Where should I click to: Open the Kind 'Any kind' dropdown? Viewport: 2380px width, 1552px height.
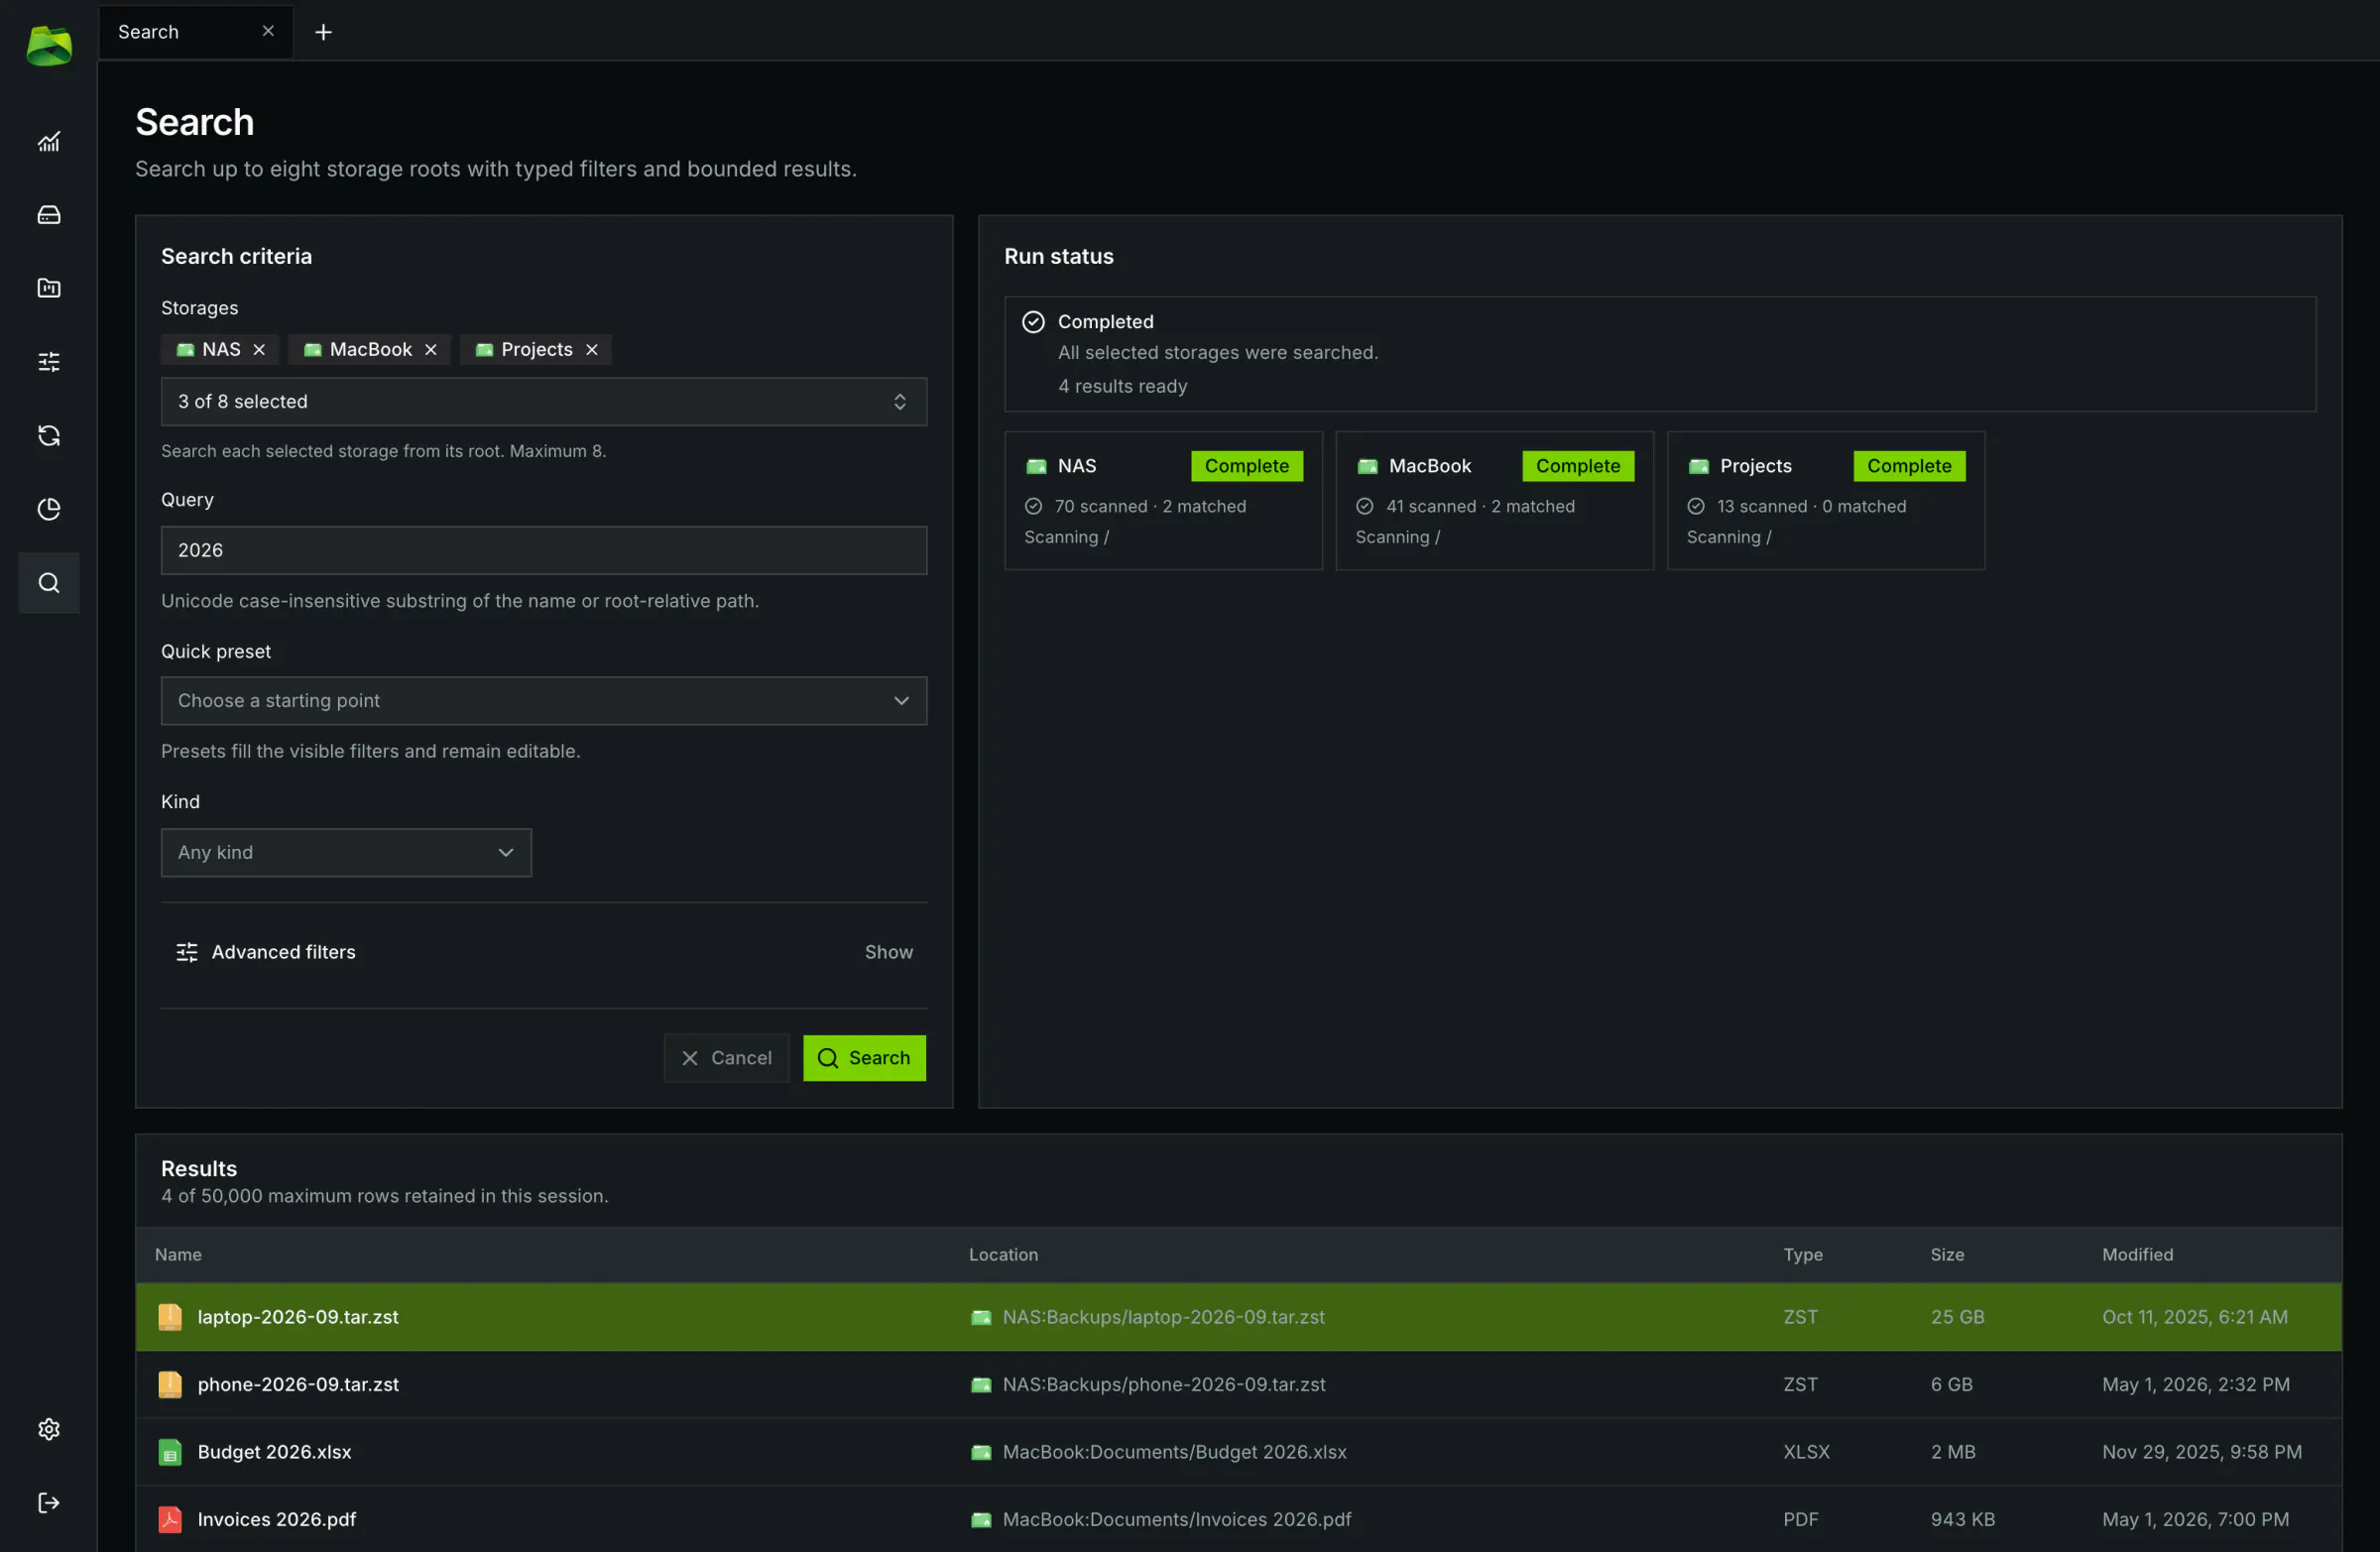coord(346,853)
